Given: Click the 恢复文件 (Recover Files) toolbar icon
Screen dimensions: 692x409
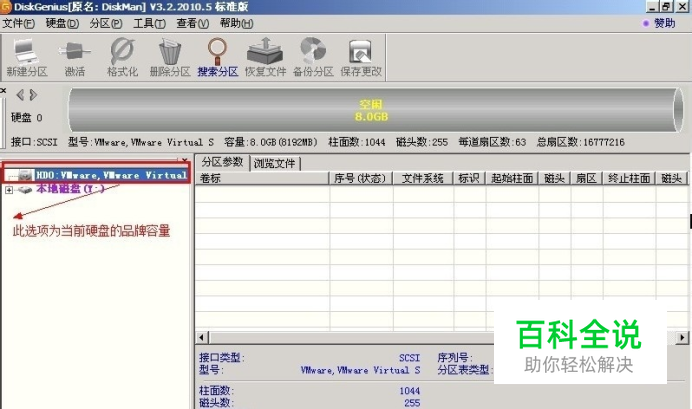Looking at the screenshot, I should coord(265,58).
